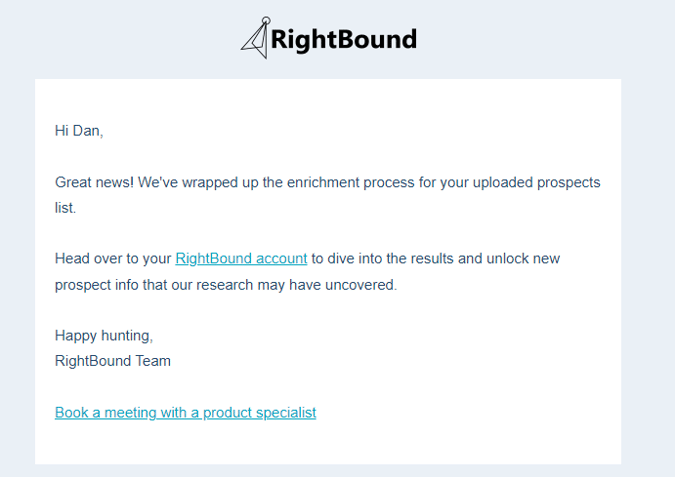Click the word 'process' in first paragraph
The height and width of the screenshot is (477, 675).
point(389,182)
